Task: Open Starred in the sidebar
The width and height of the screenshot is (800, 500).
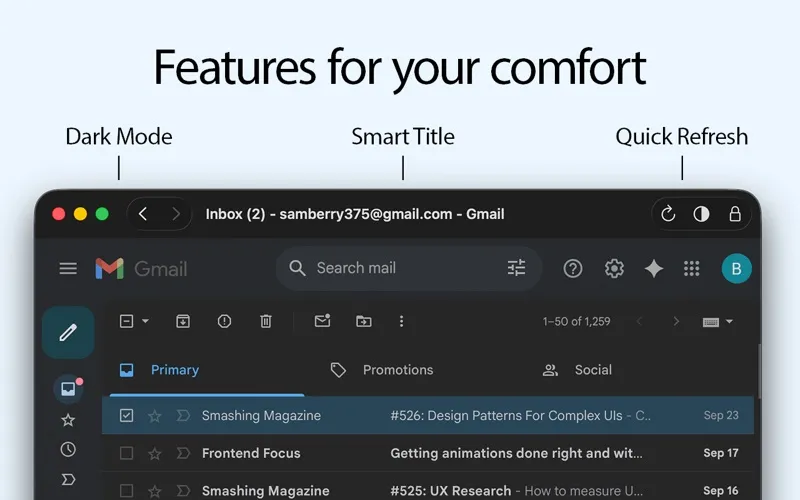Action: click(68, 420)
